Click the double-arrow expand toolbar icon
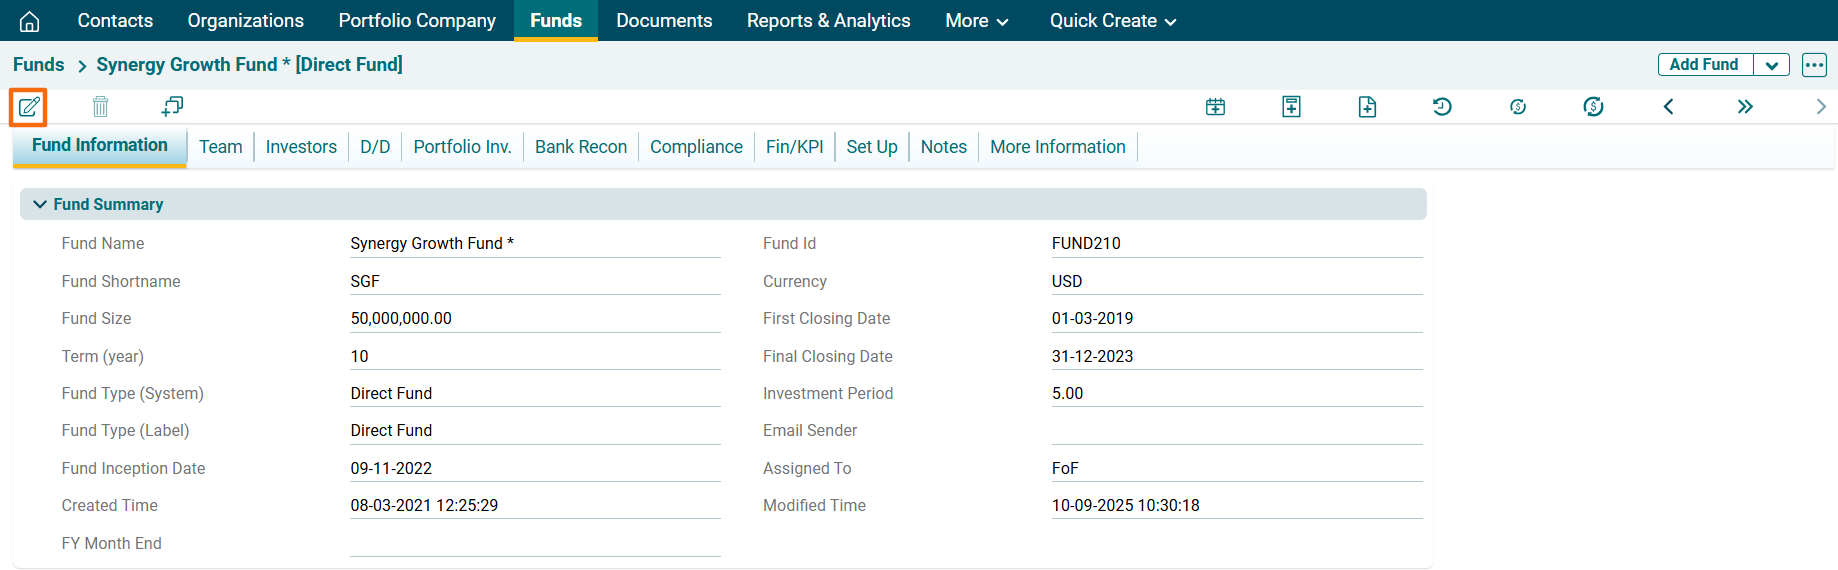 tap(1745, 107)
